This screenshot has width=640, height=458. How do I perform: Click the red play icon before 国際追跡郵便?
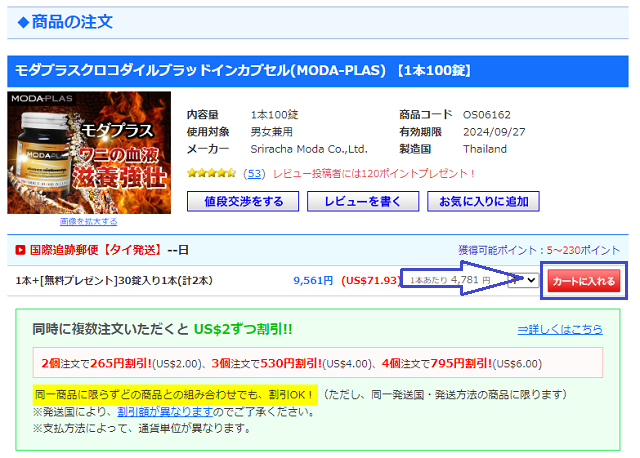tap(20, 250)
